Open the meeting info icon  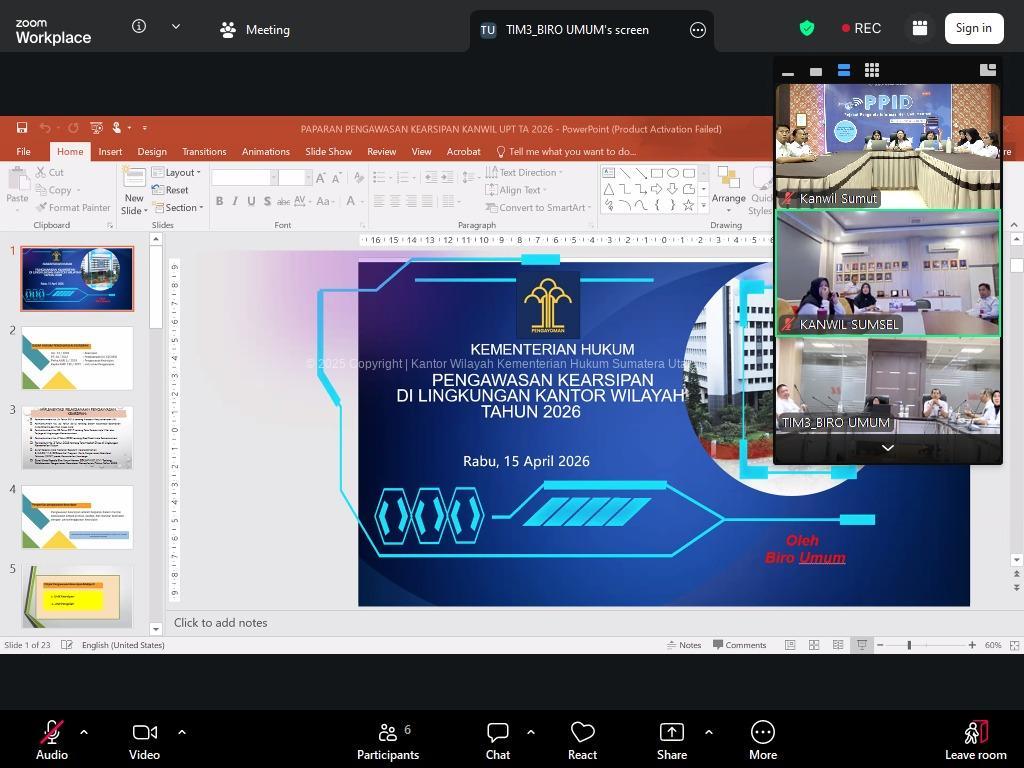139,27
